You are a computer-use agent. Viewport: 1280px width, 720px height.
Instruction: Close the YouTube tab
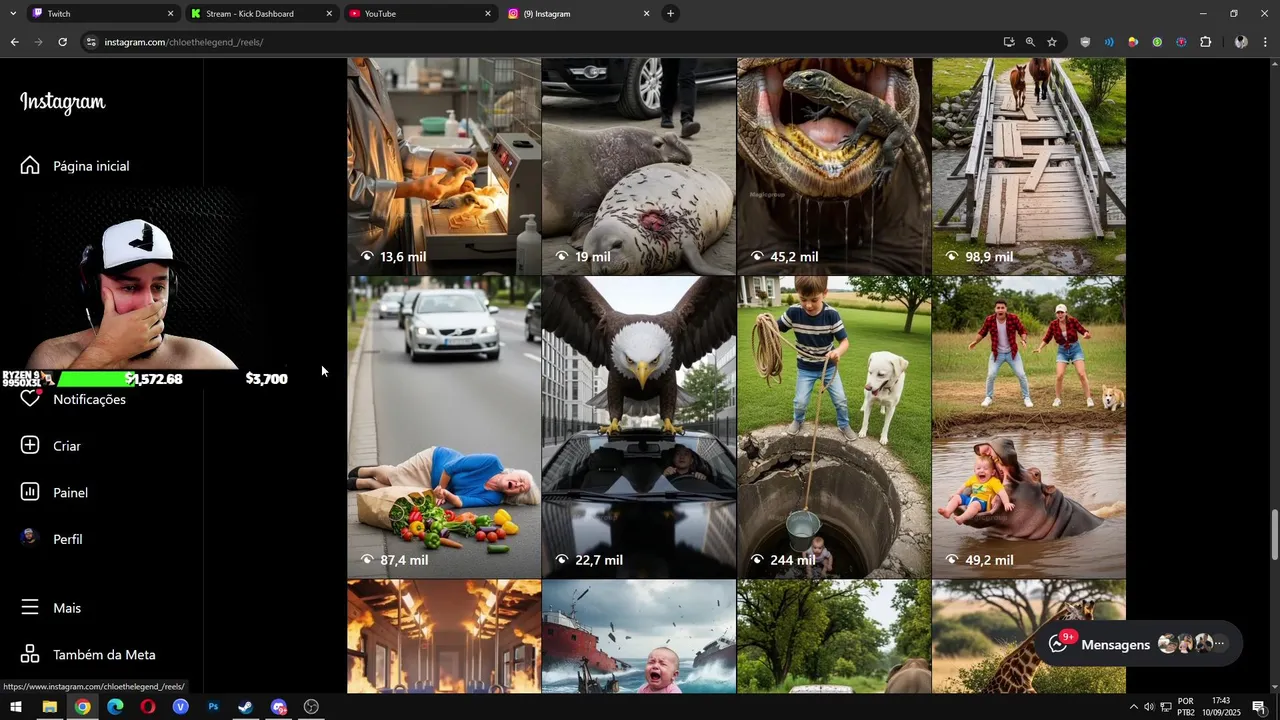[x=488, y=14]
